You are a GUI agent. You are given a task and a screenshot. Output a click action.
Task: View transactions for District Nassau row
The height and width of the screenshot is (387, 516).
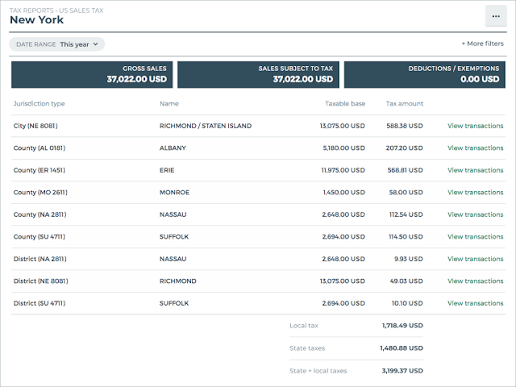pyautogui.click(x=475, y=259)
